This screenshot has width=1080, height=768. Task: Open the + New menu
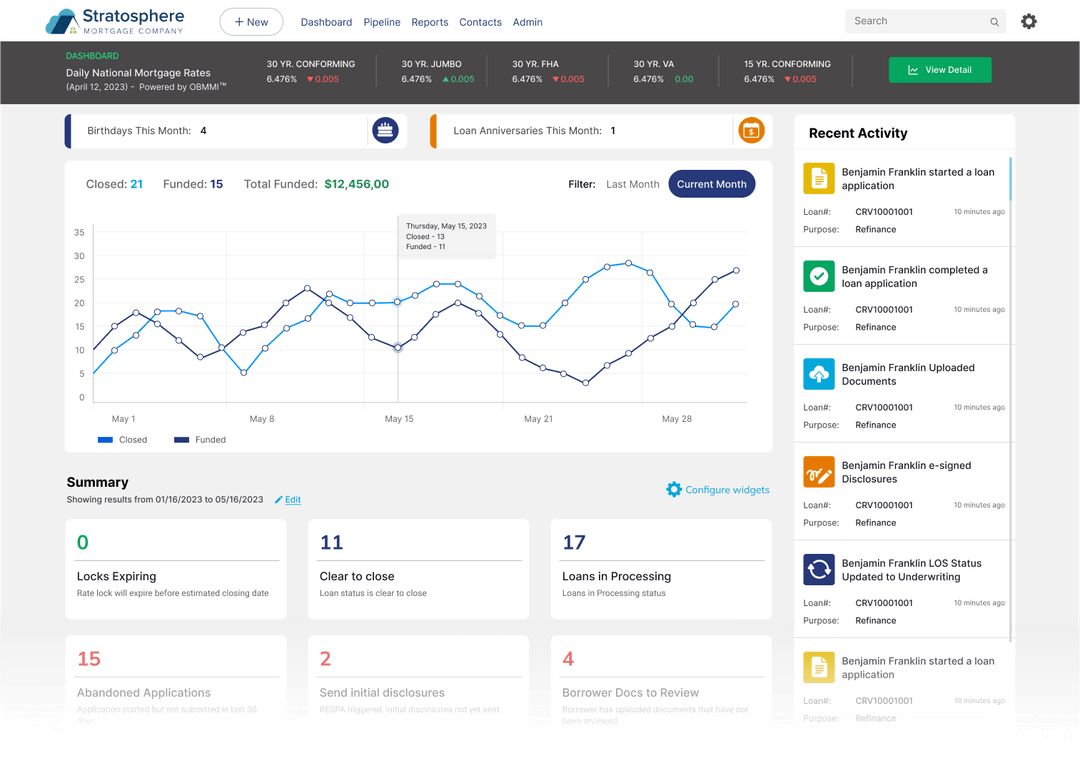251,21
